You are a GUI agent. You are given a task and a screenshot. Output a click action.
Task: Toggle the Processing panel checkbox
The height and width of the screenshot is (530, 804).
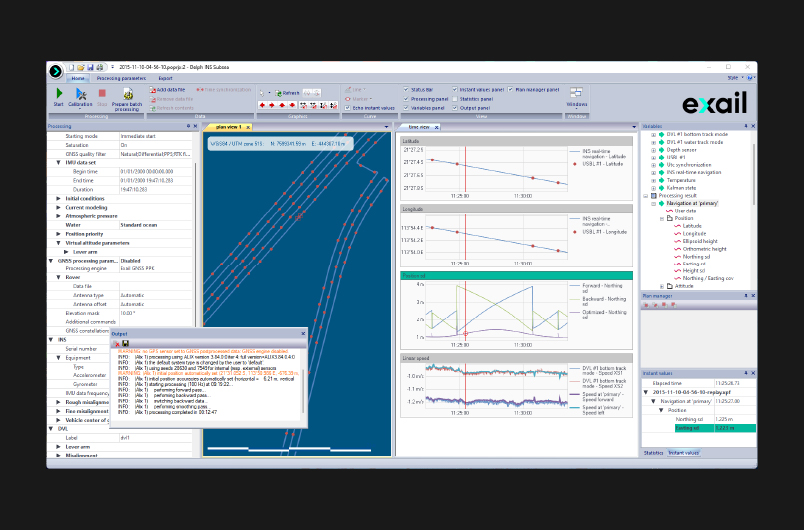[x=406, y=99]
